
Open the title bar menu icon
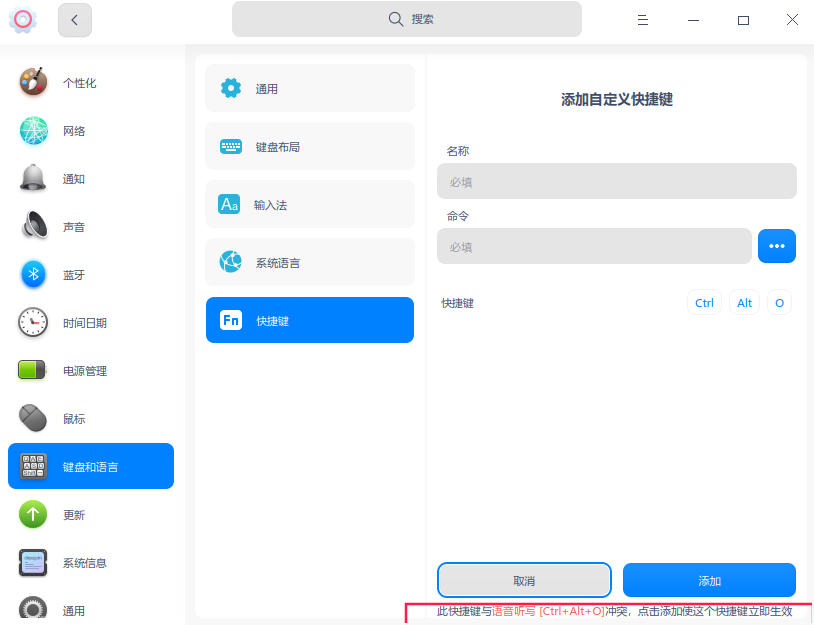643,20
